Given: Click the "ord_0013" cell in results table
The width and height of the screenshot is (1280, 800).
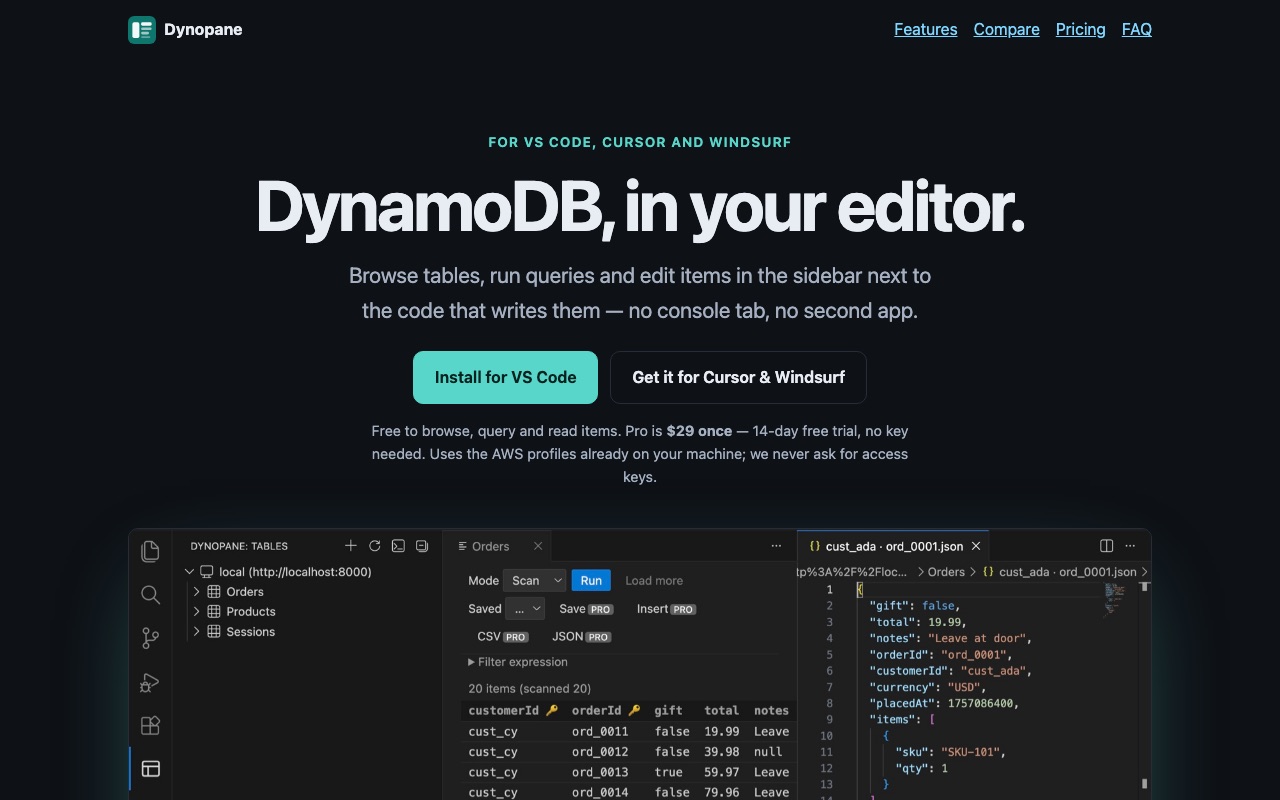Looking at the screenshot, I should click(600, 772).
